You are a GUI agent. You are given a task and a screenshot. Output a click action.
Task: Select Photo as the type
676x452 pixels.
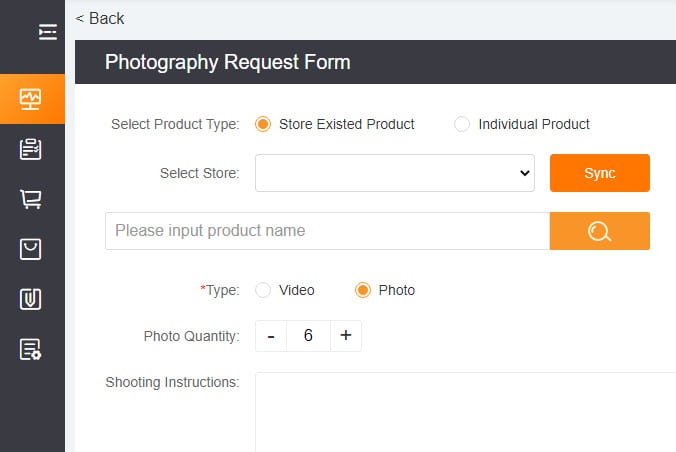(364, 290)
